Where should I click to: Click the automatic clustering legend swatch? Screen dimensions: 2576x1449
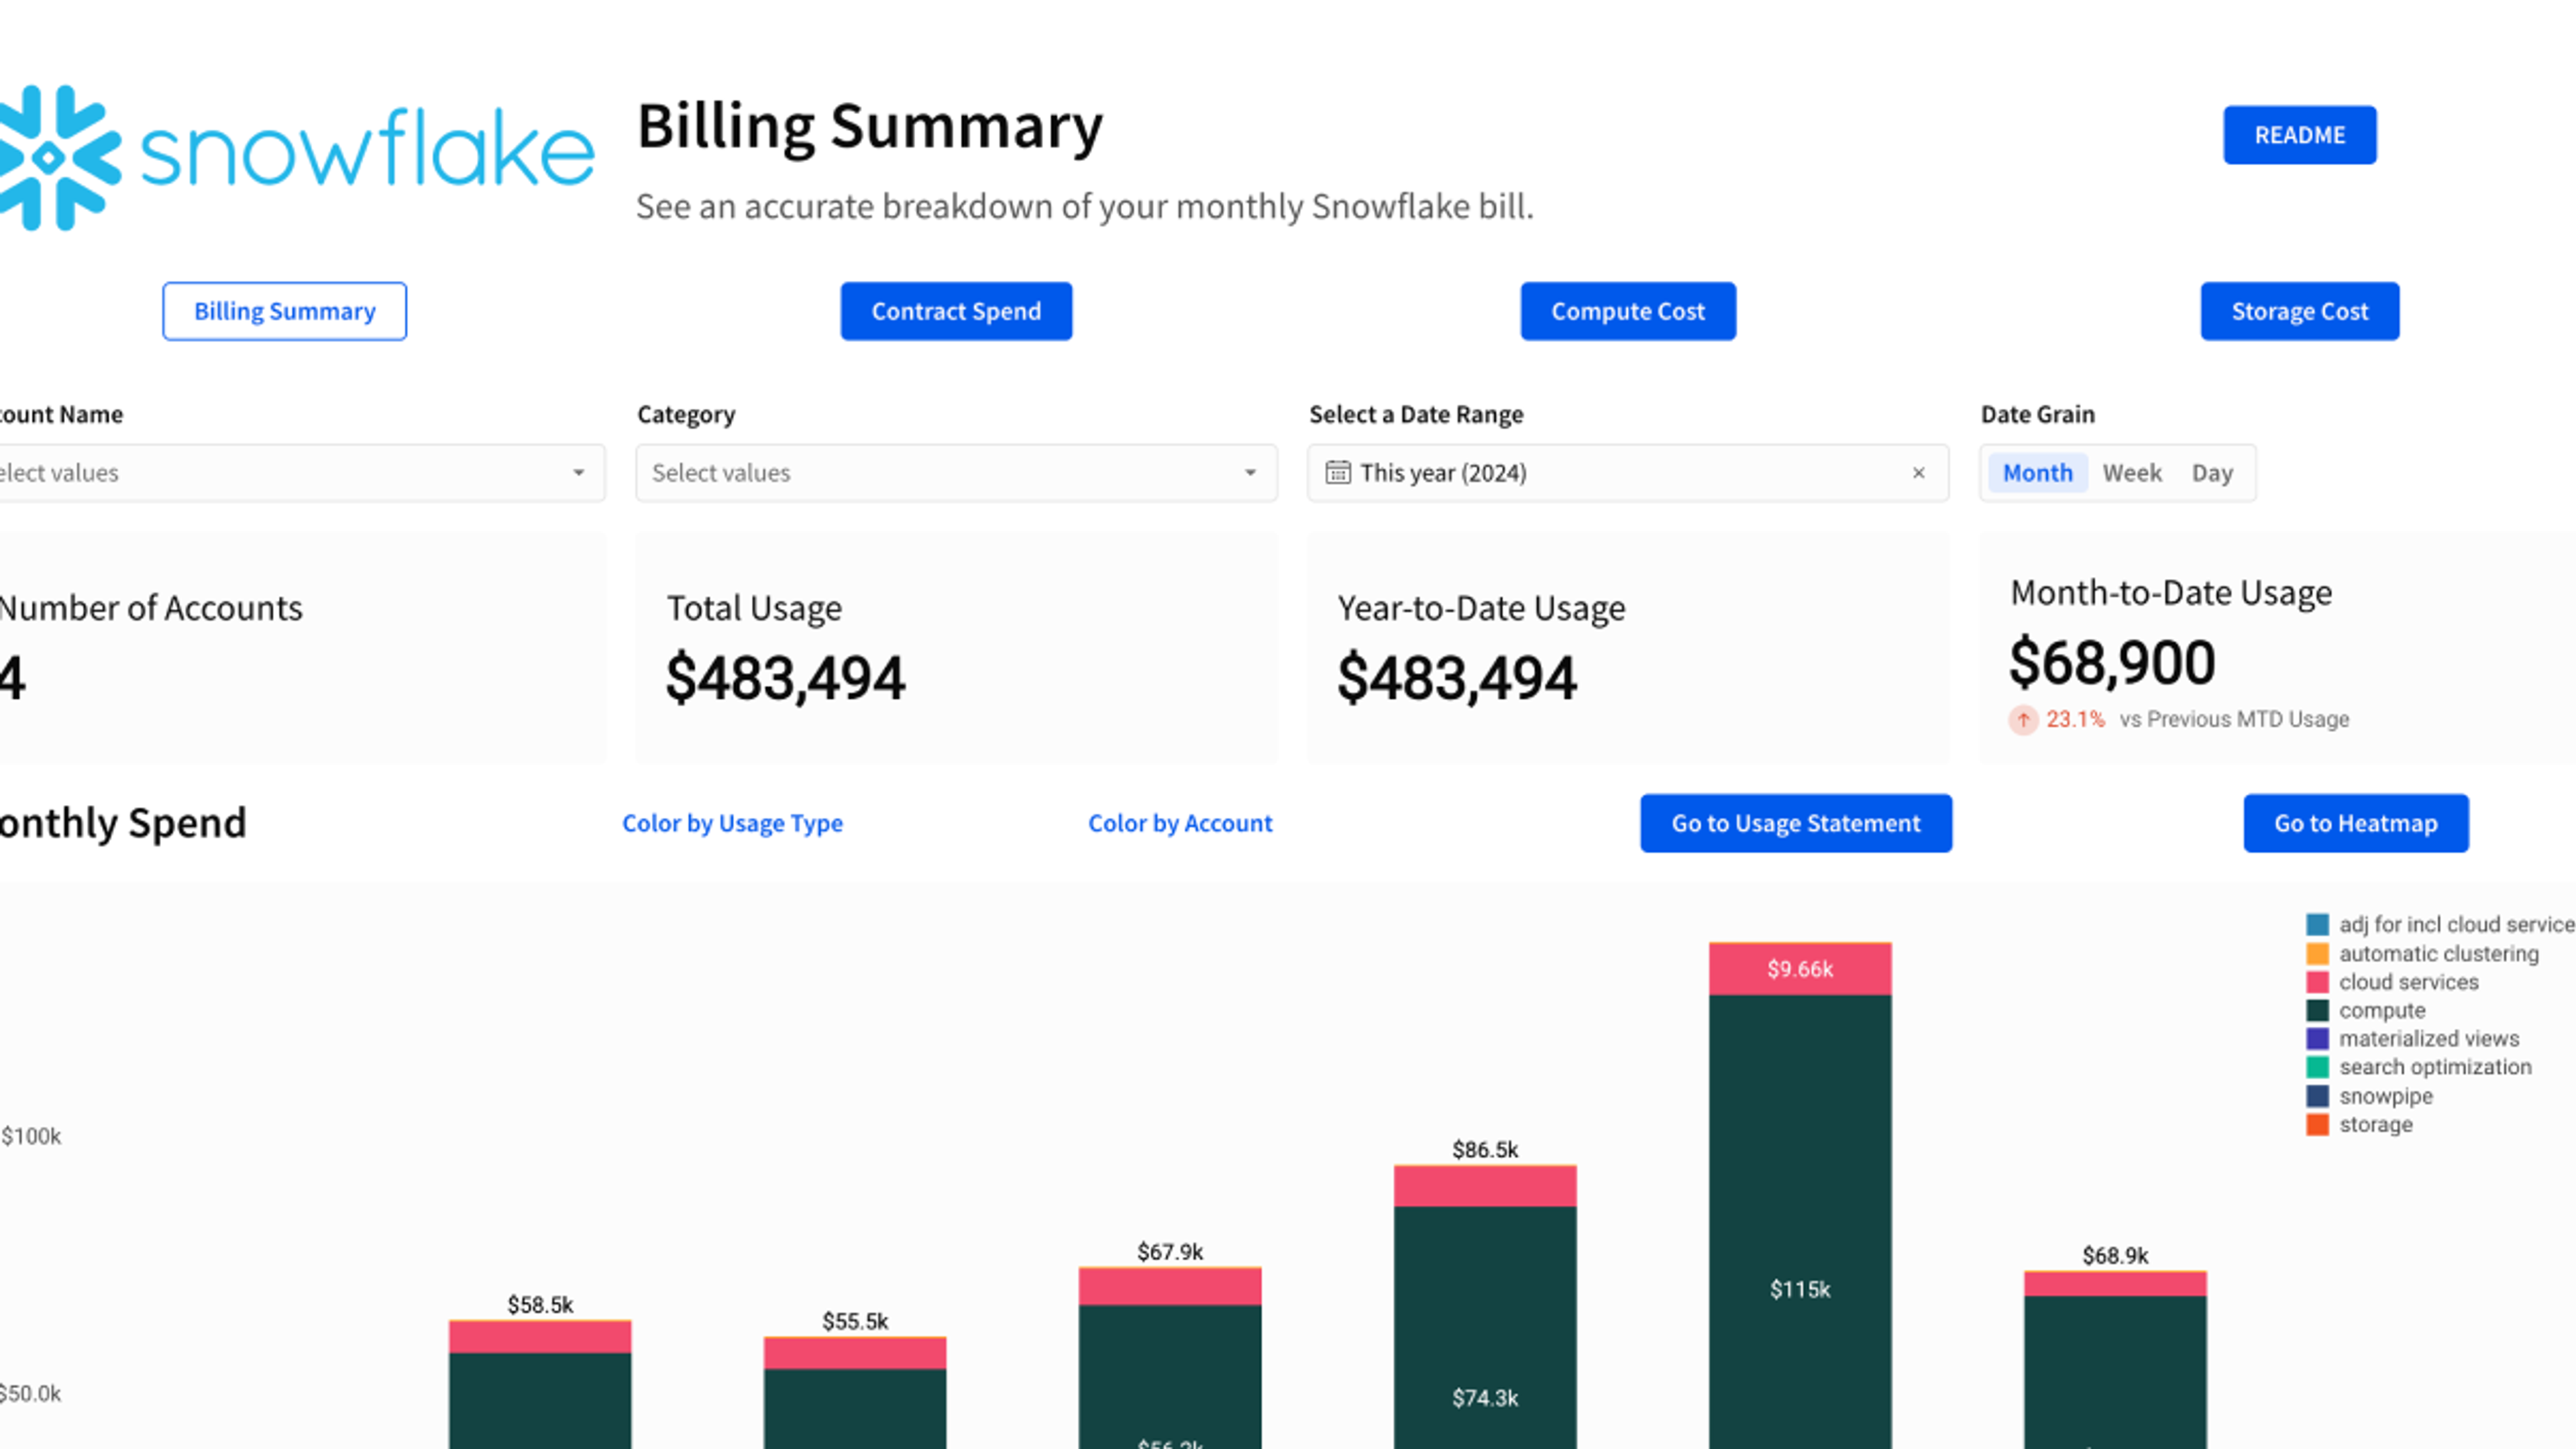coord(2317,953)
